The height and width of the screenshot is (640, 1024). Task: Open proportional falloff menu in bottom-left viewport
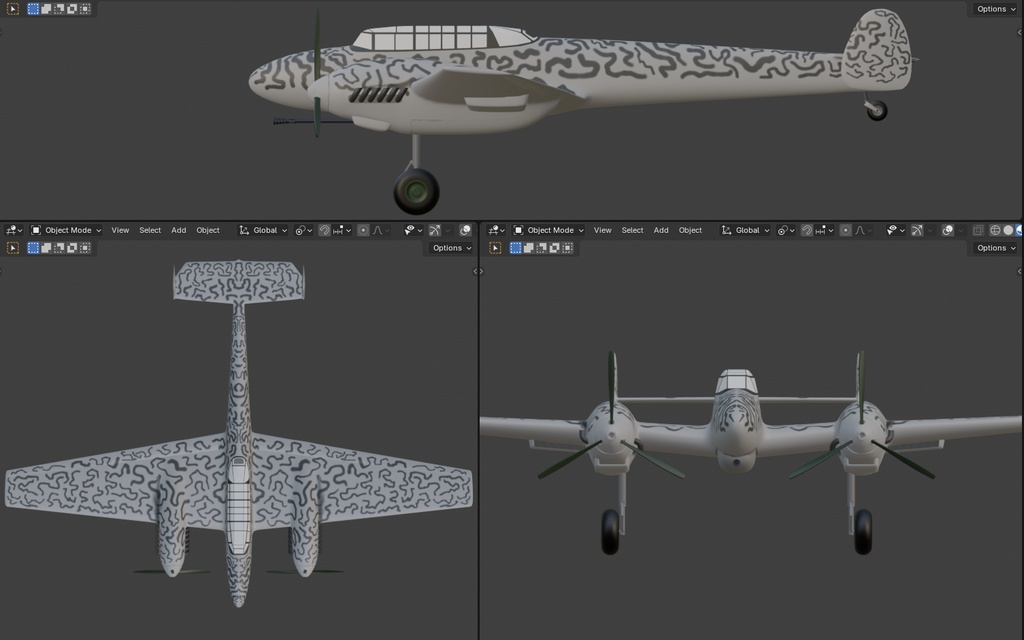(381, 230)
